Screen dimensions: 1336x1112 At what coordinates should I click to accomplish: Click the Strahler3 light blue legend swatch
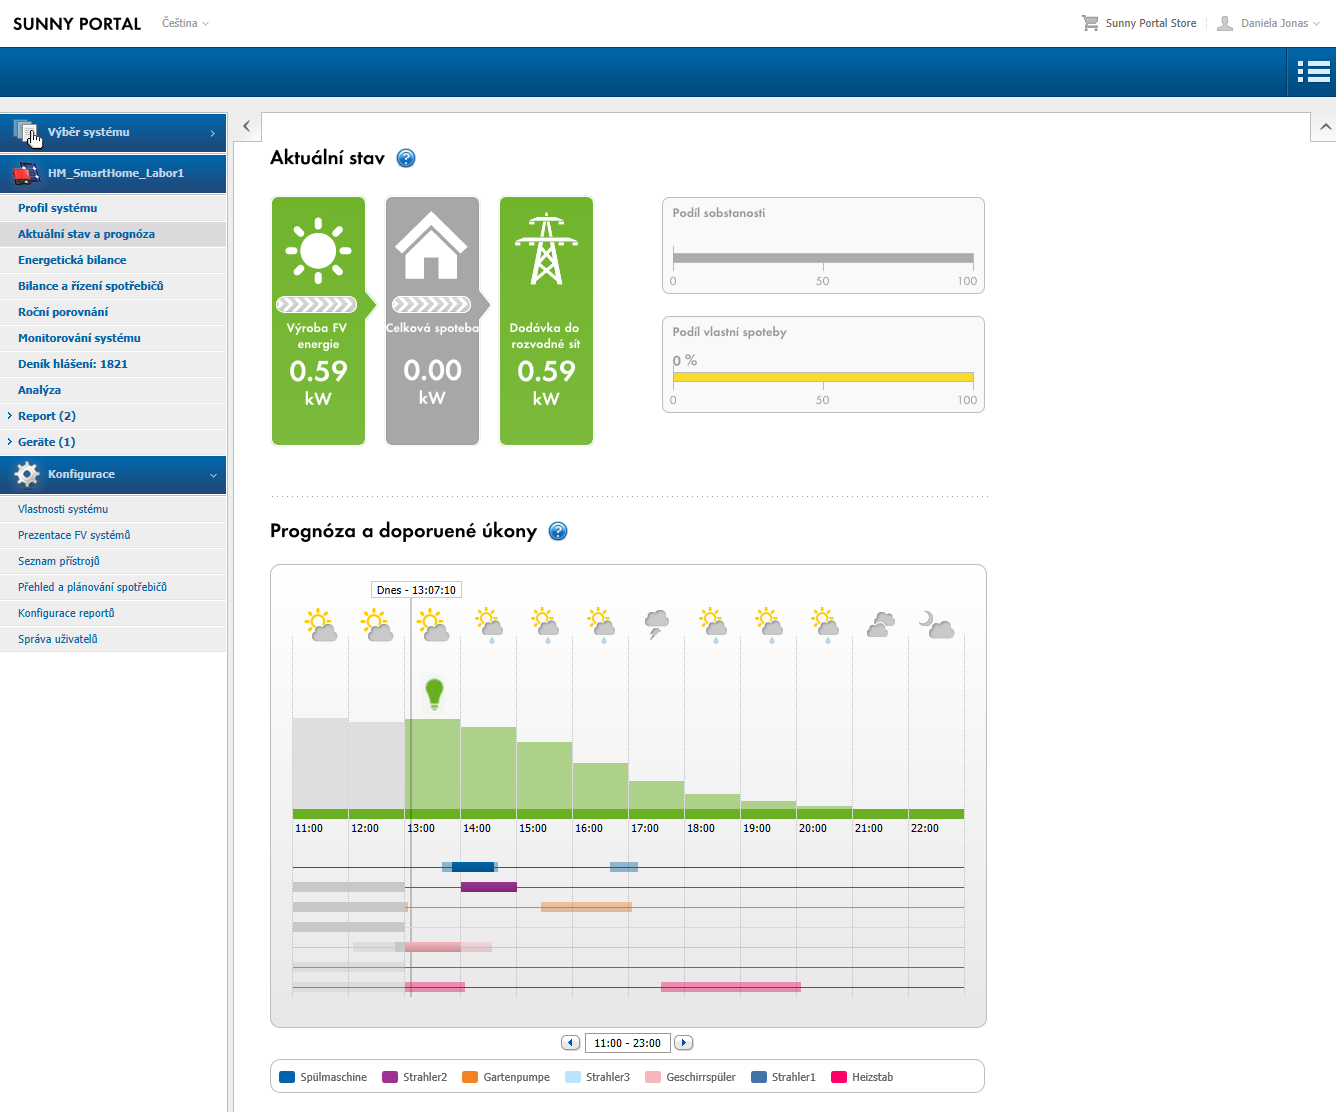point(573,1077)
